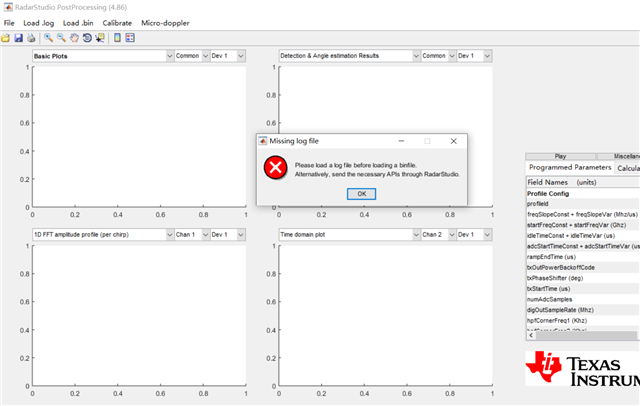Select adcStartTimeConst + adcStartTimeVar row
Image resolution: width=640 pixels, height=406 pixels.
[x=583, y=246]
